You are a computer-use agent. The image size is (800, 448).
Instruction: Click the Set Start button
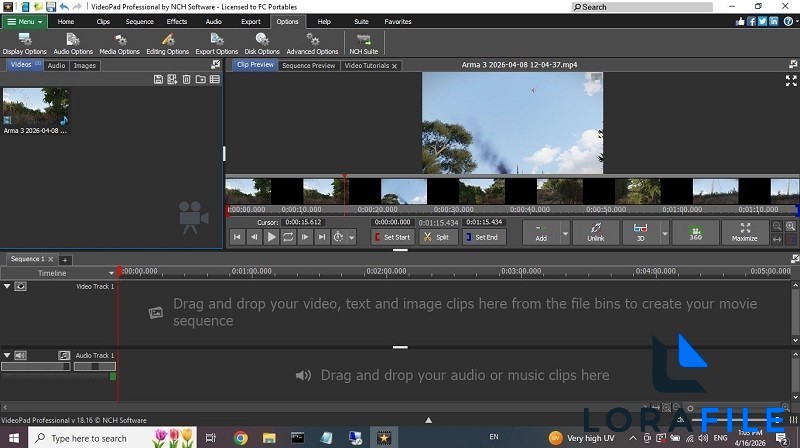[392, 237]
